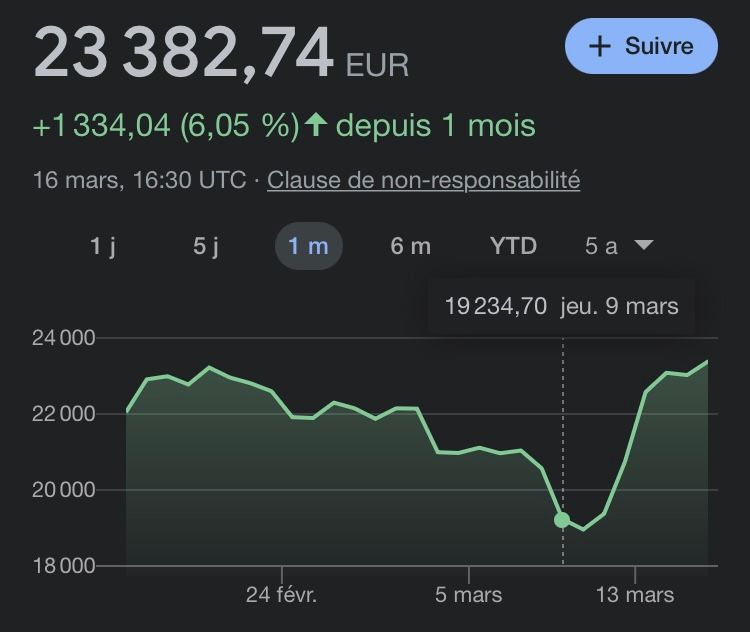
Task: Expand the dropdown arrow next to 5 a
Action: tap(644, 245)
